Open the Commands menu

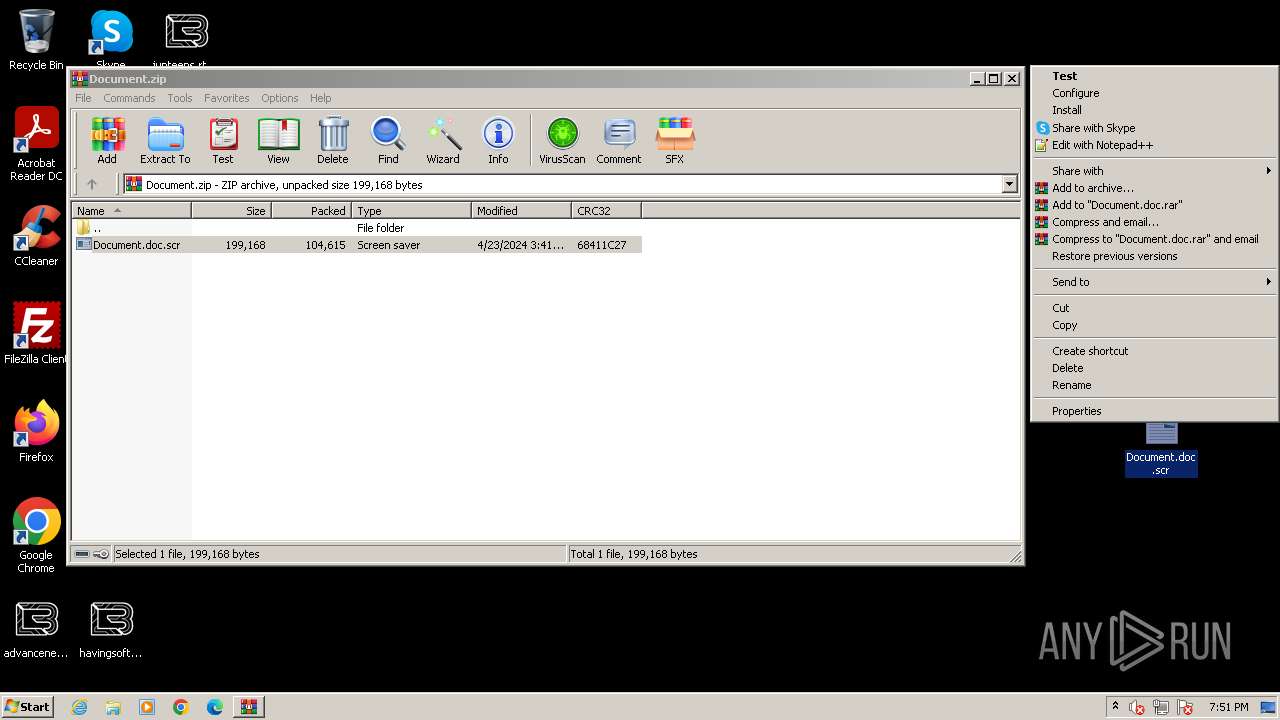tap(129, 98)
